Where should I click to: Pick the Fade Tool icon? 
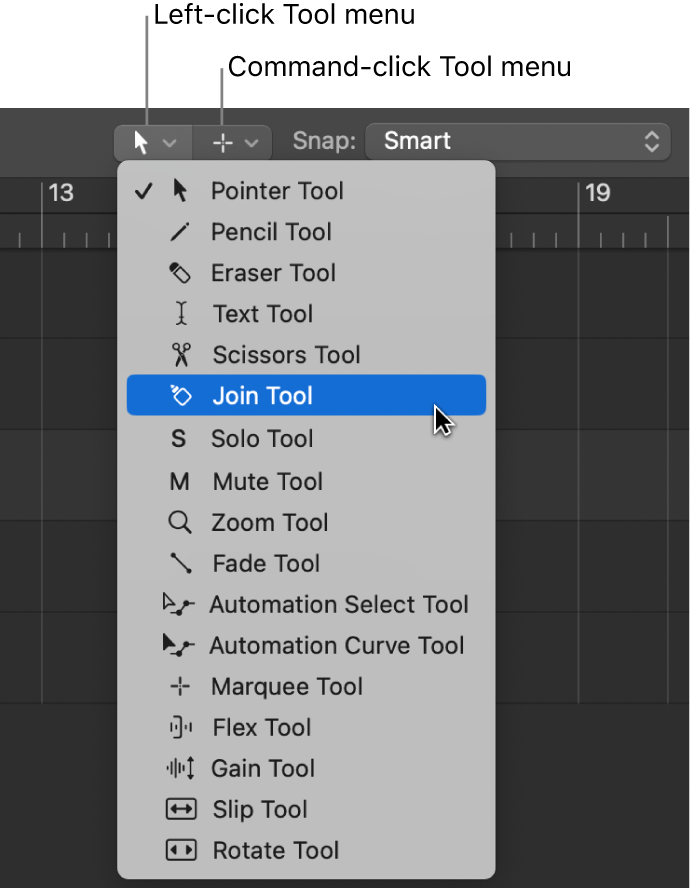[178, 563]
